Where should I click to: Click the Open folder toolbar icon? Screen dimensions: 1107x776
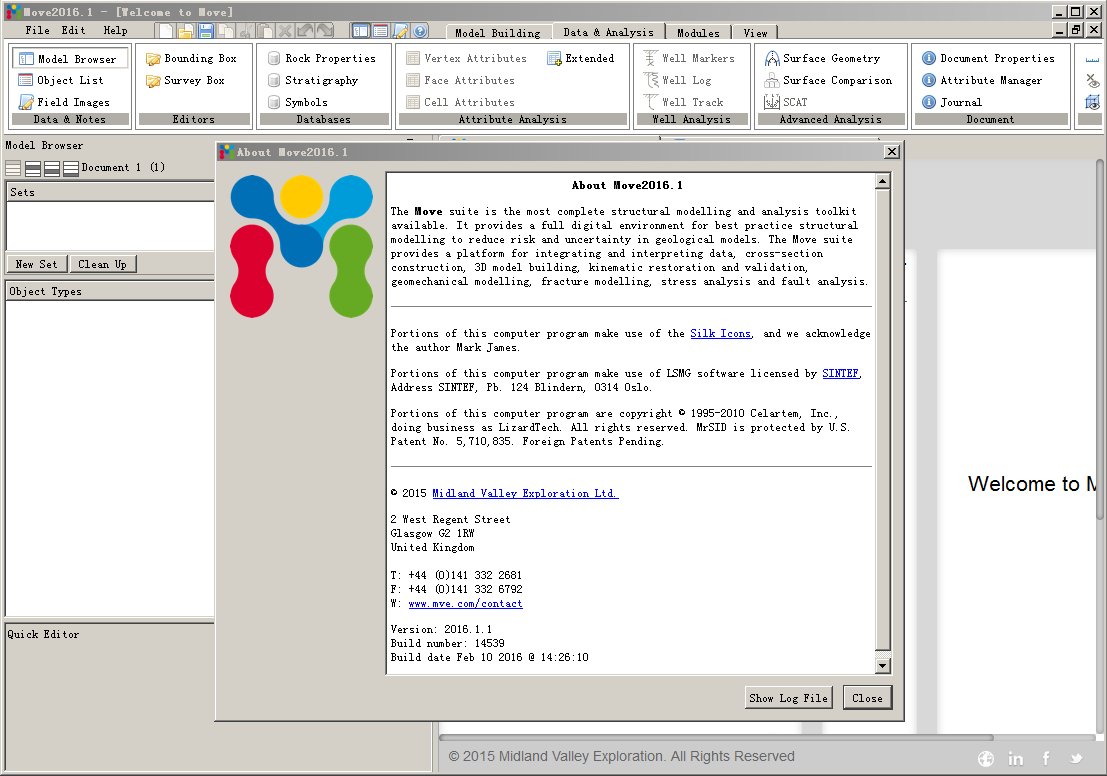click(186, 31)
